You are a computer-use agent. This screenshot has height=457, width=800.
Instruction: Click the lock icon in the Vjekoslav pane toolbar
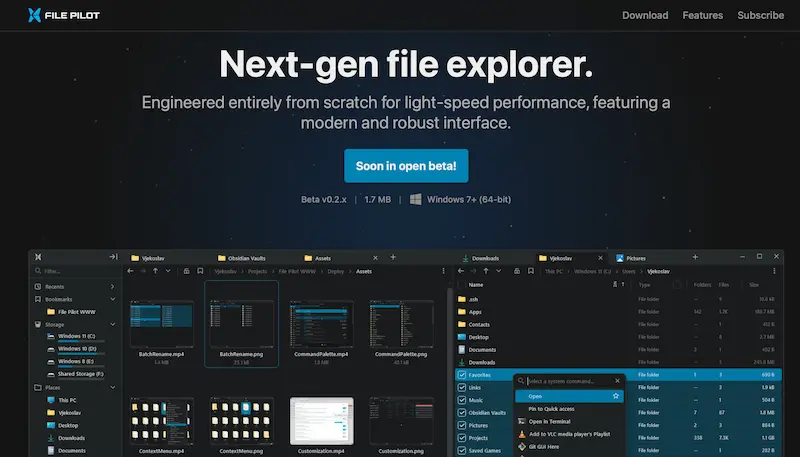(517, 271)
